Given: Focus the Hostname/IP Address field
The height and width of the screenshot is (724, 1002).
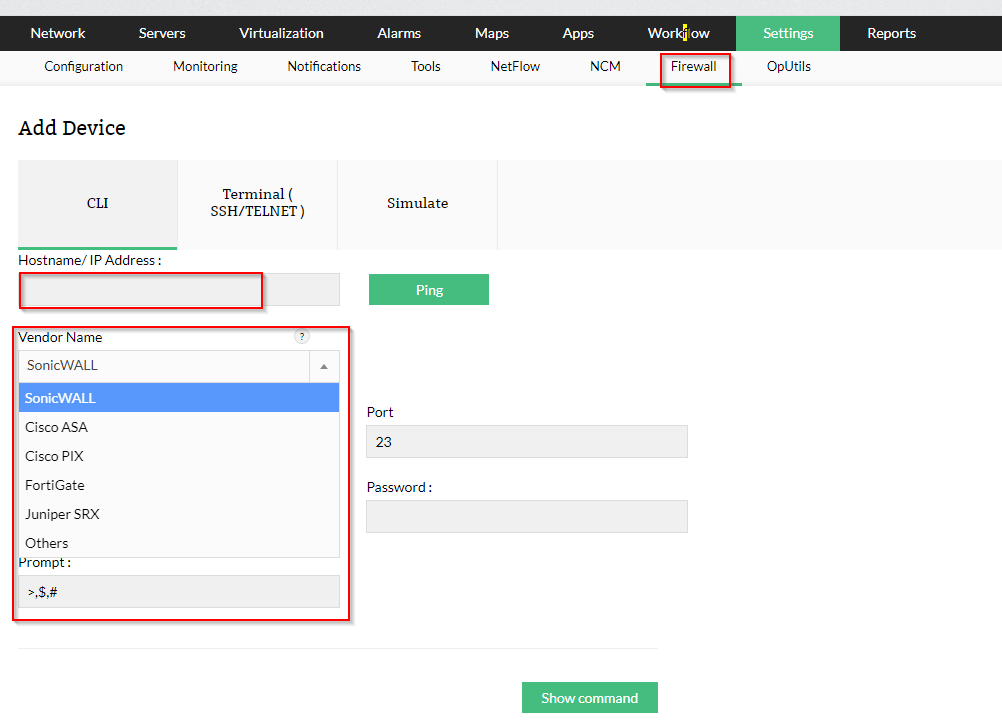Looking at the screenshot, I should pyautogui.click(x=179, y=290).
